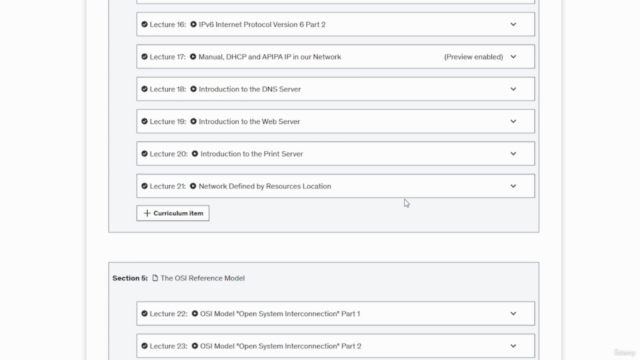Add a new Curriculum item
The height and width of the screenshot is (360, 640).
tap(173, 213)
